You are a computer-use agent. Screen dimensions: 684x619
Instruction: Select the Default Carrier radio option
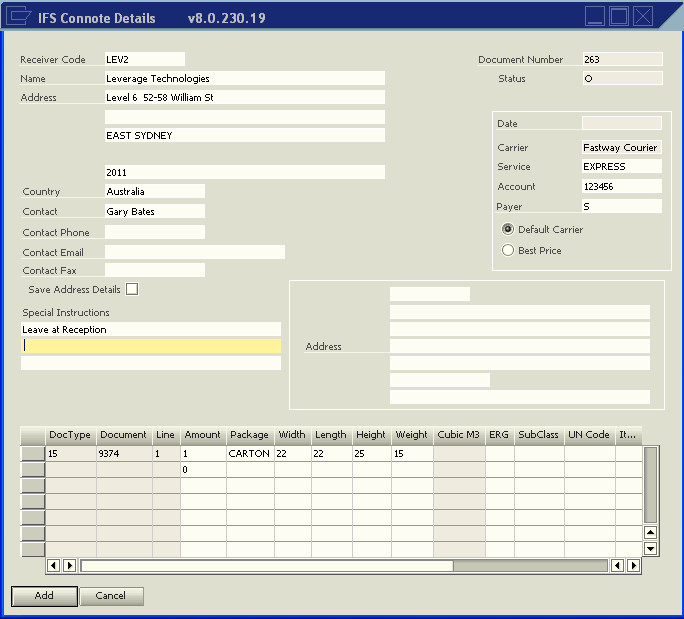click(x=508, y=230)
